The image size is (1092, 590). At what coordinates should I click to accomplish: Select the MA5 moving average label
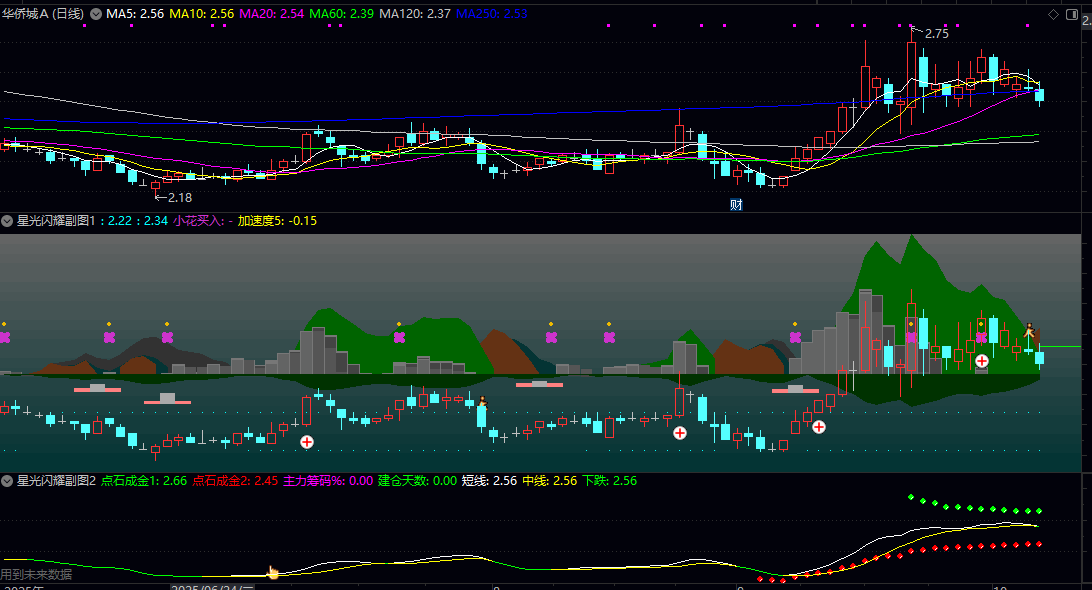[135, 14]
